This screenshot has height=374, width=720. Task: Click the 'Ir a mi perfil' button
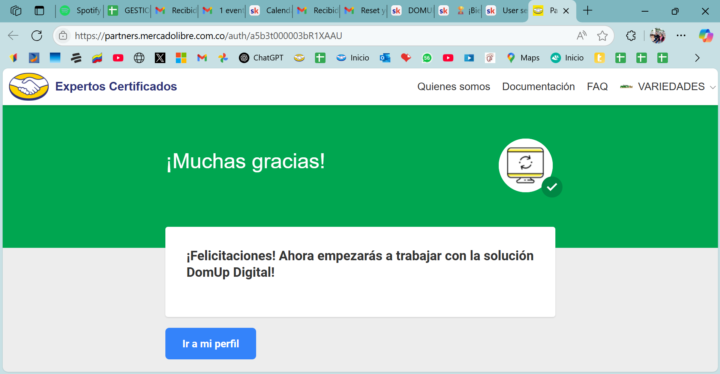211,344
